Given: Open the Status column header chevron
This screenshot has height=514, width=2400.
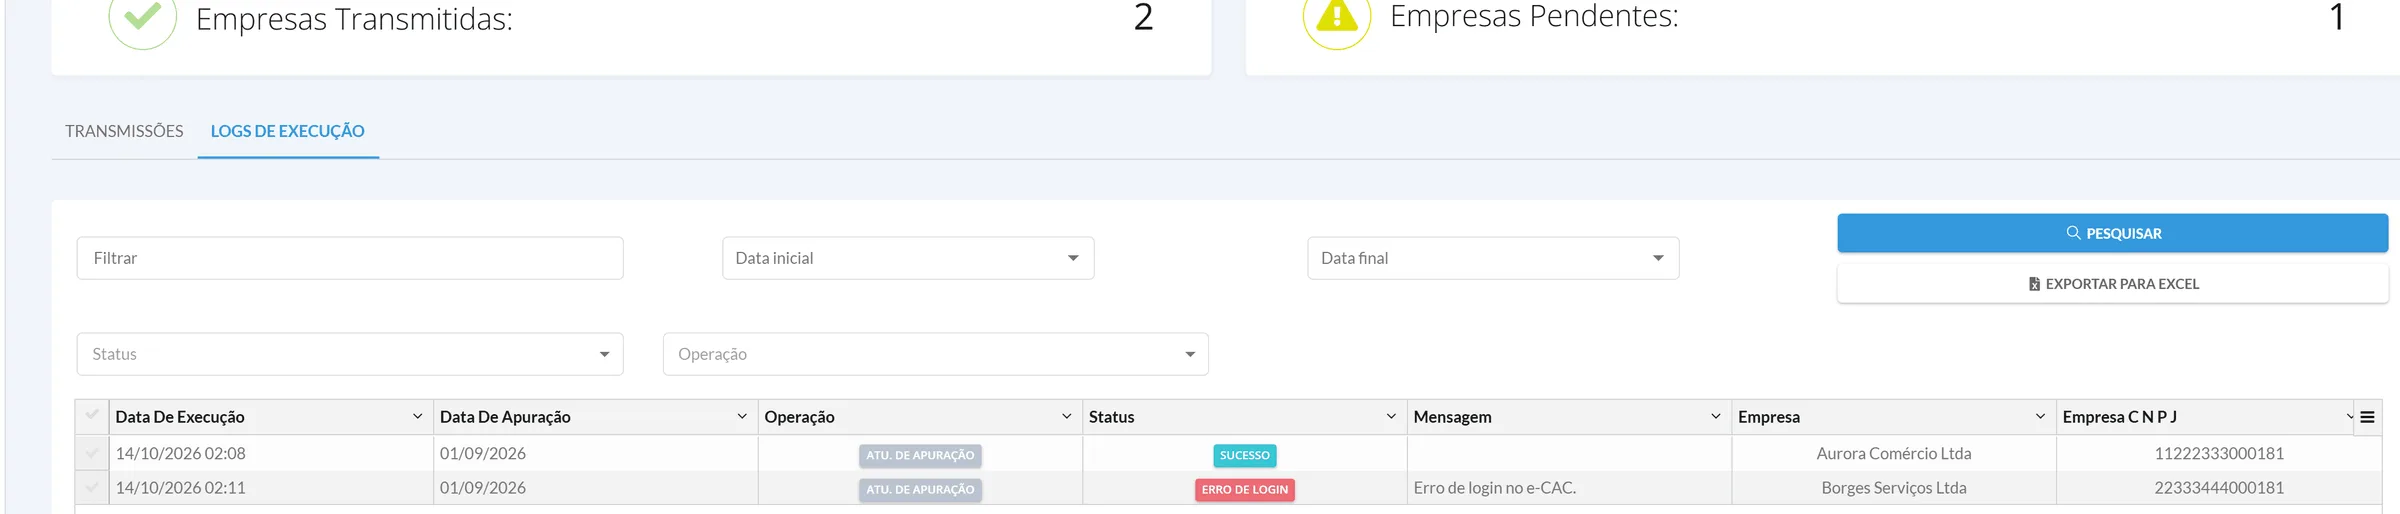Looking at the screenshot, I should (x=1391, y=416).
